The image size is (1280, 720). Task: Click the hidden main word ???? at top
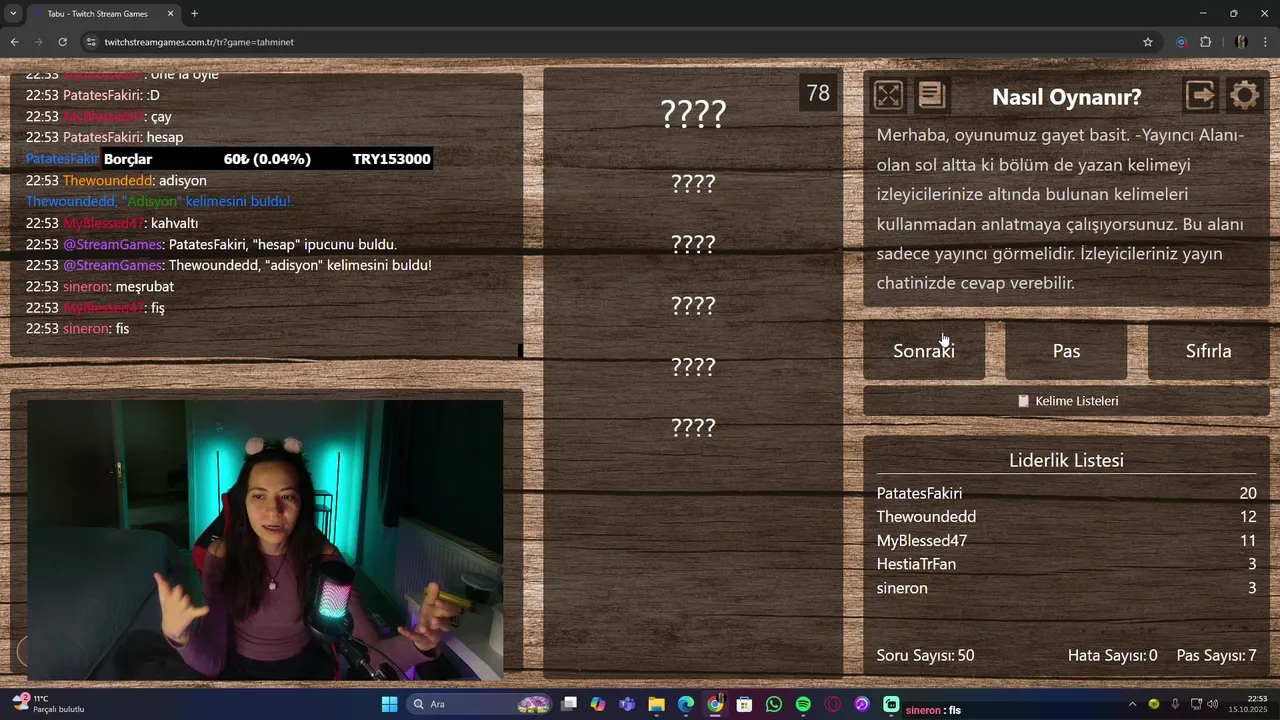point(693,114)
